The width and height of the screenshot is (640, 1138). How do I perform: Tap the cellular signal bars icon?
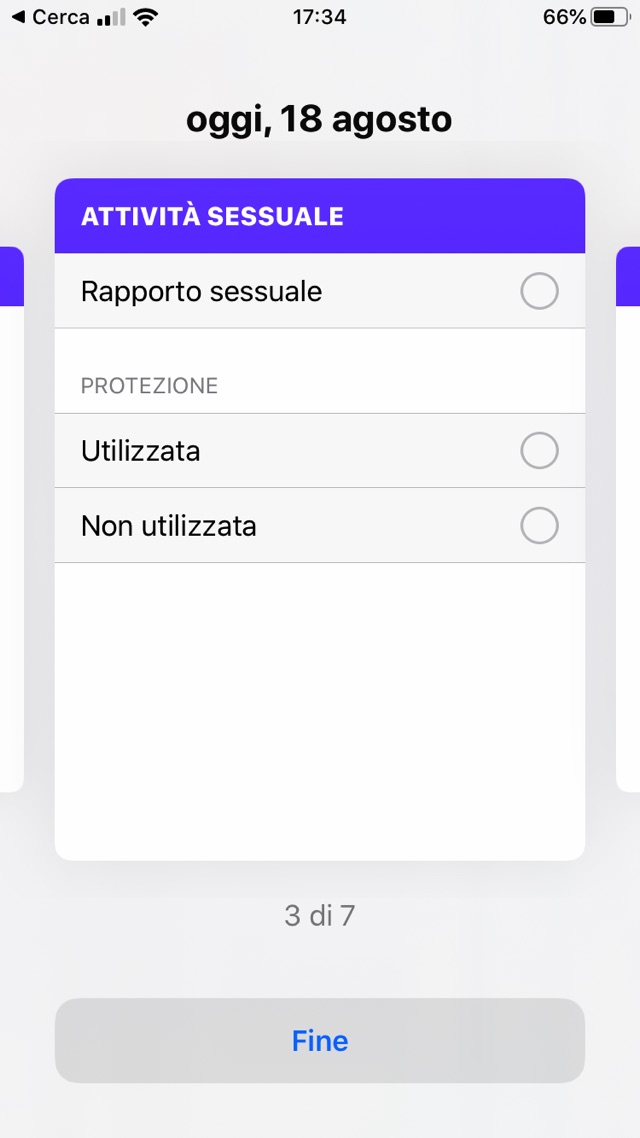111,17
